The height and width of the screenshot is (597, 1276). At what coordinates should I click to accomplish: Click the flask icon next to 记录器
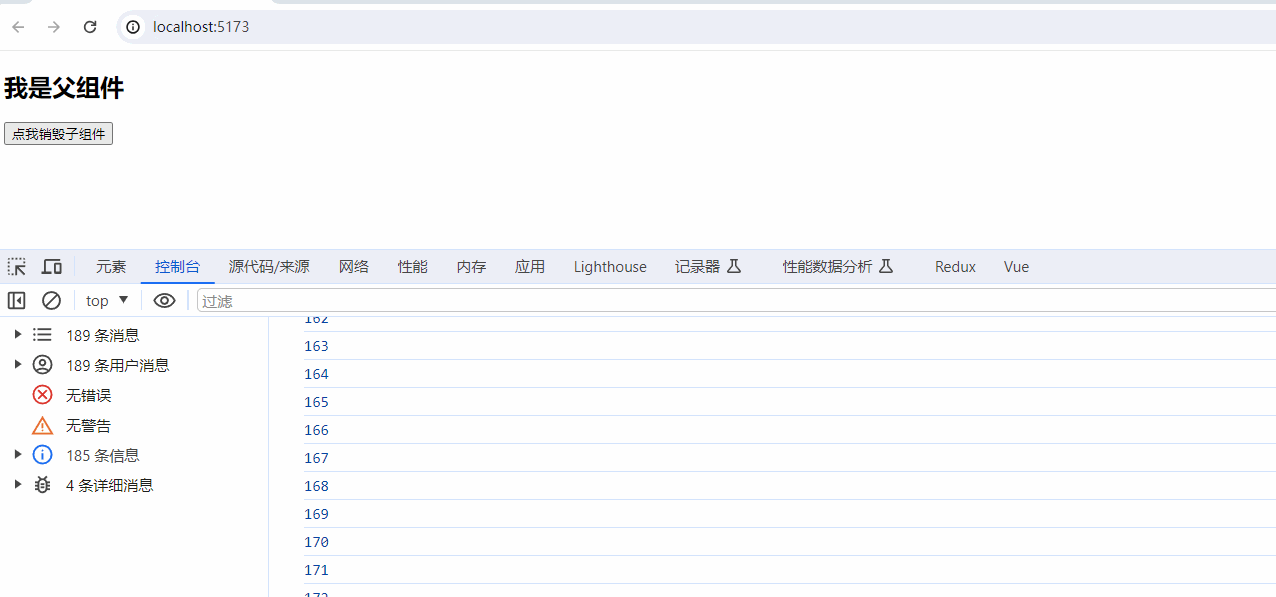[733, 267]
